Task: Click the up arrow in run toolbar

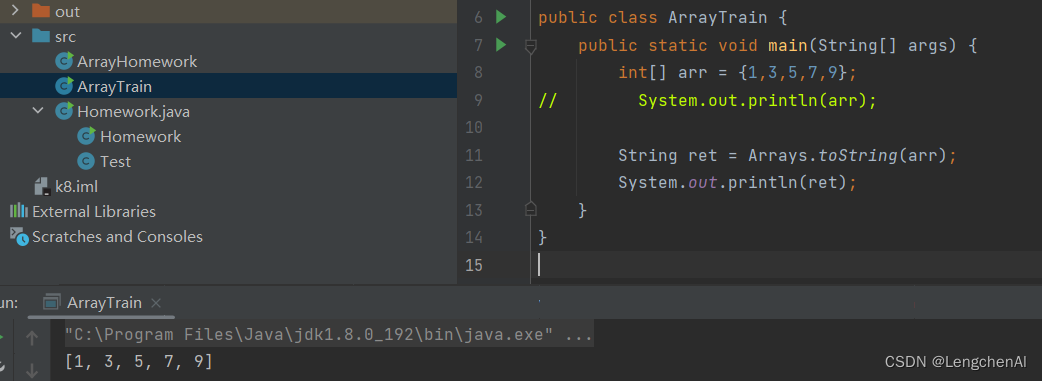Action: 31,338
